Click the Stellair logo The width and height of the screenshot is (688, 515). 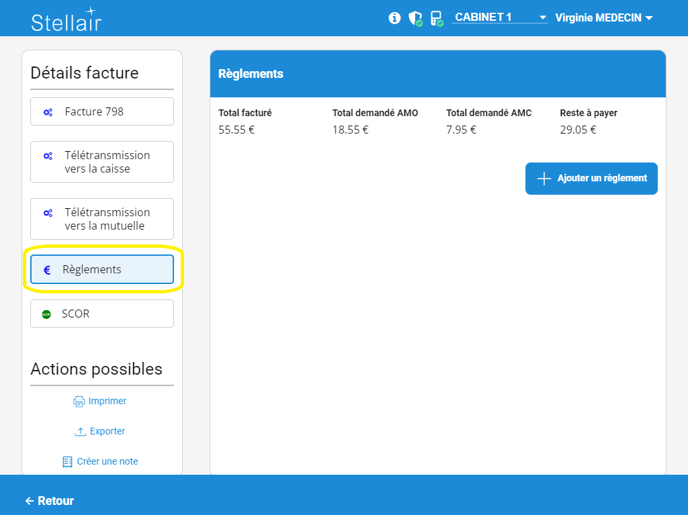click(x=66, y=21)
